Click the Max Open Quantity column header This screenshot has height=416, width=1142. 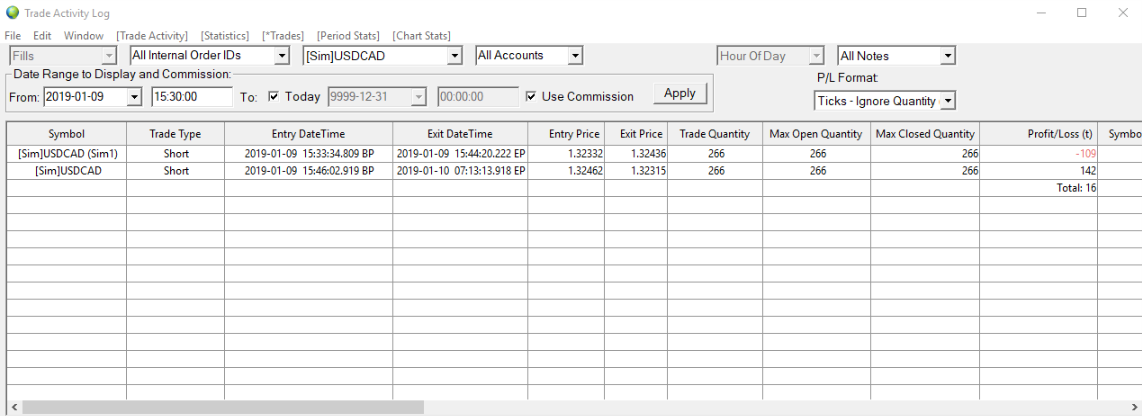816,134
